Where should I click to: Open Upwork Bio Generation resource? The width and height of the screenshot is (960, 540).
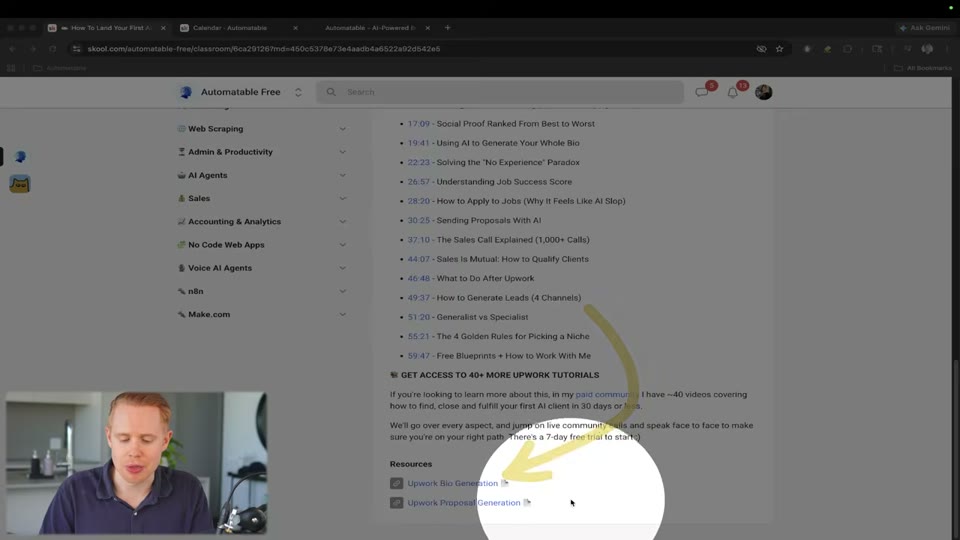(452, 483)
